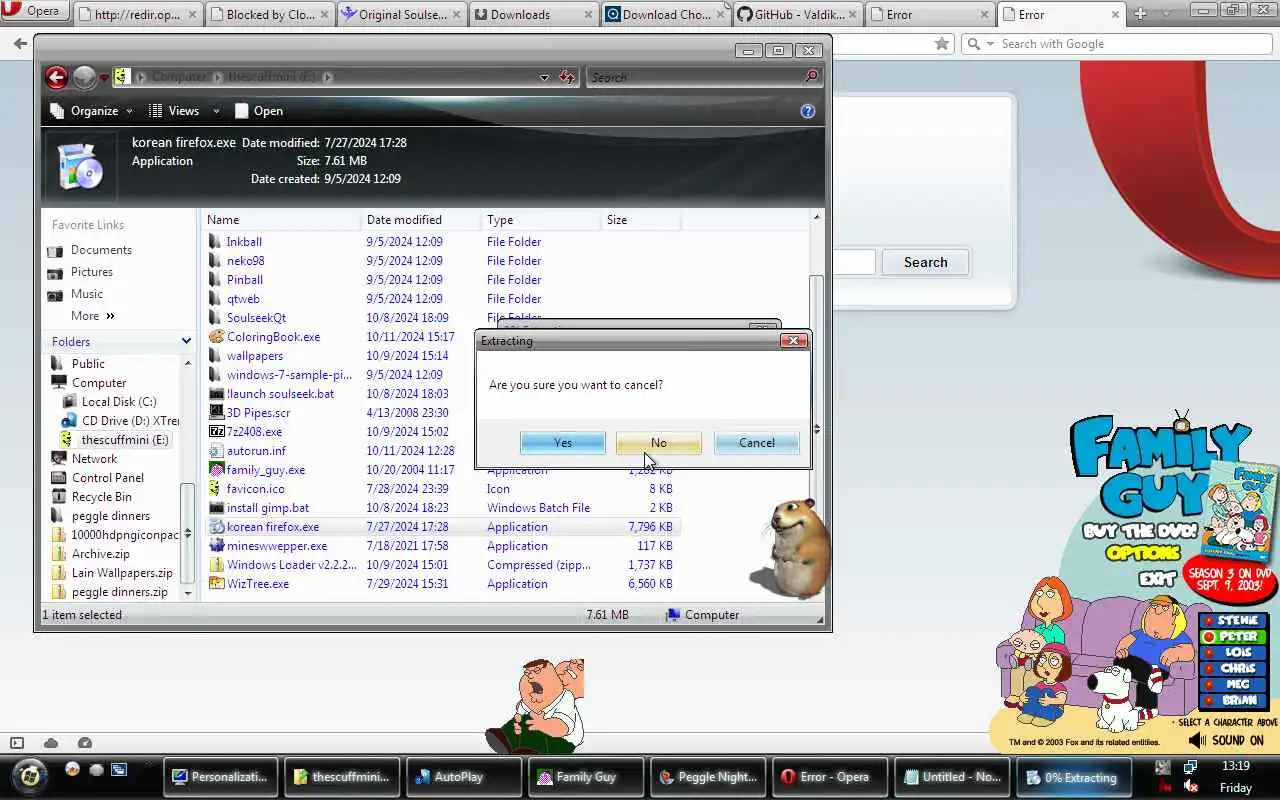Sort by the Name column header

(x=282, y=220)
